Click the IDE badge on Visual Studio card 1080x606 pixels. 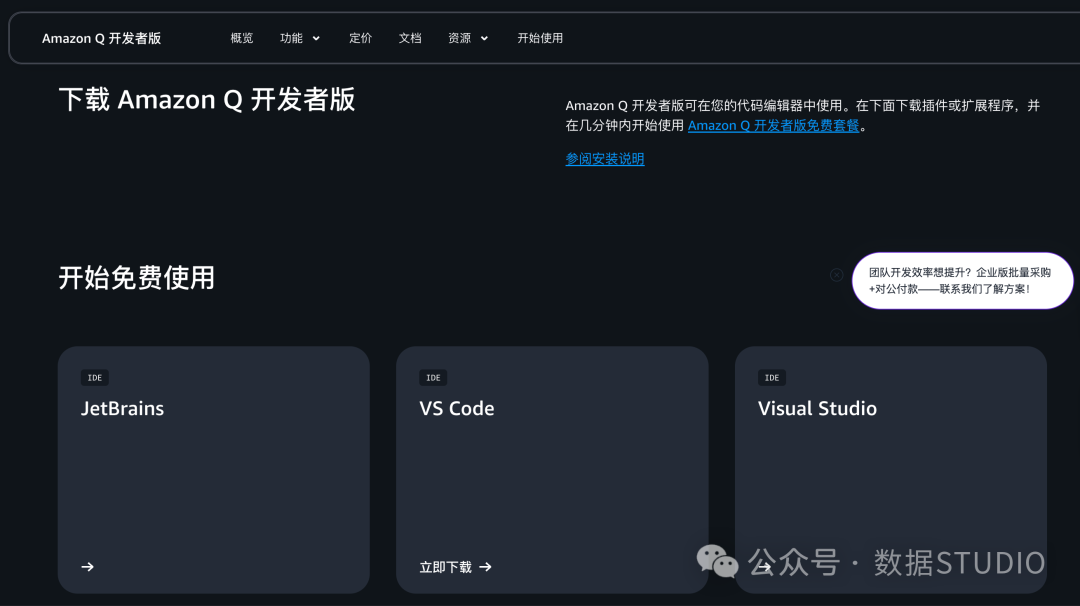click(x=772, y=377)
